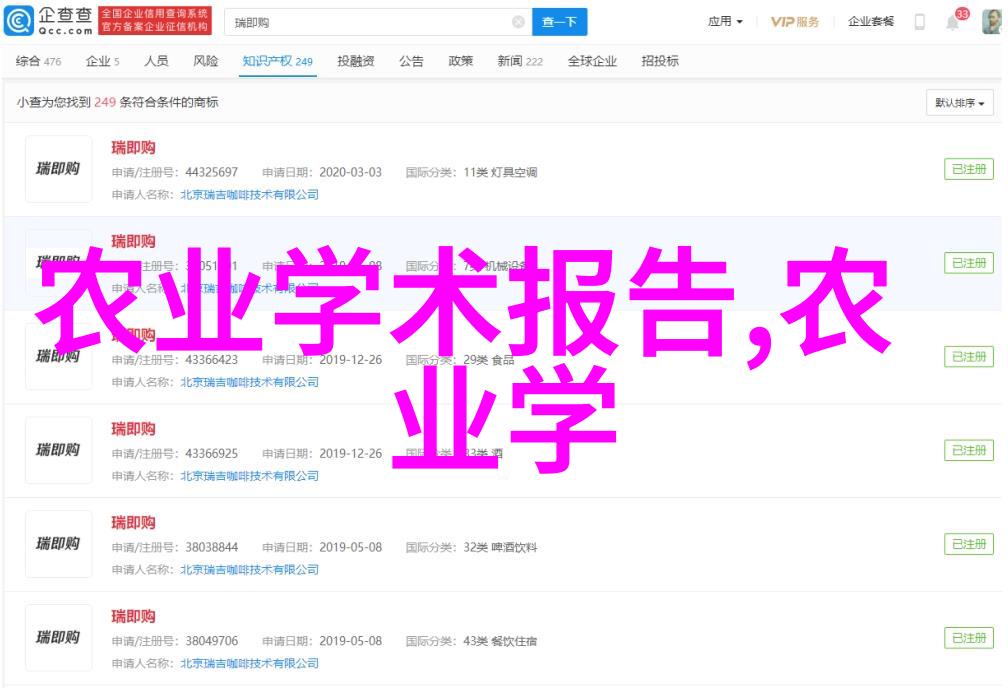The width and height of the screenshot is (1008, 692).
Task: Switch to the 新闻 222 tab
Action: pyautogui.click(x=519, y=61)
